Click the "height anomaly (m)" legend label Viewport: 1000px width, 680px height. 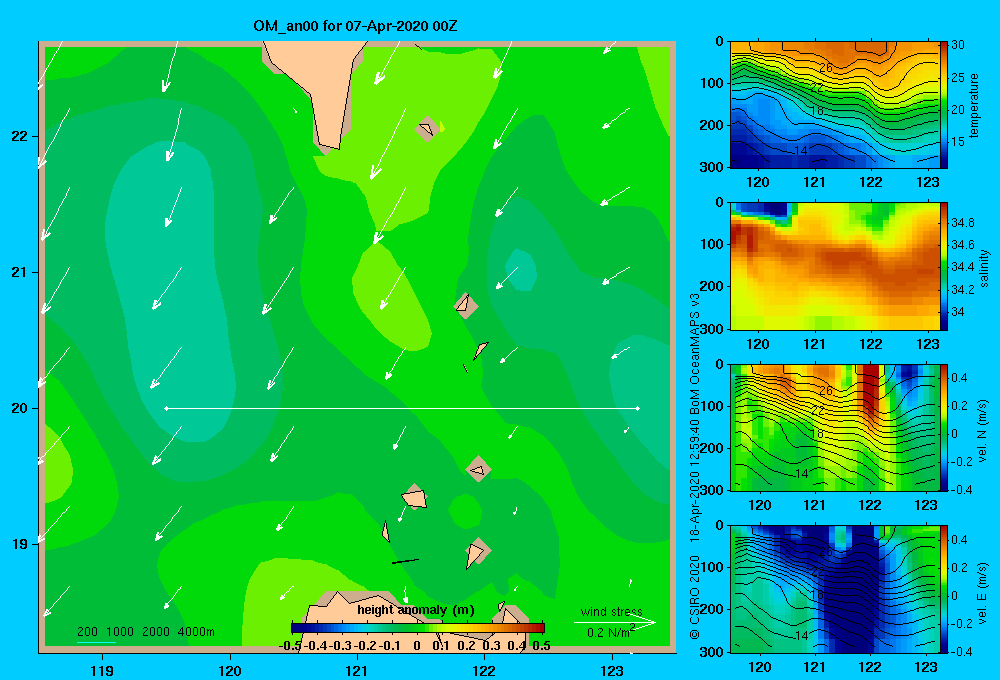tap(416, 610)
